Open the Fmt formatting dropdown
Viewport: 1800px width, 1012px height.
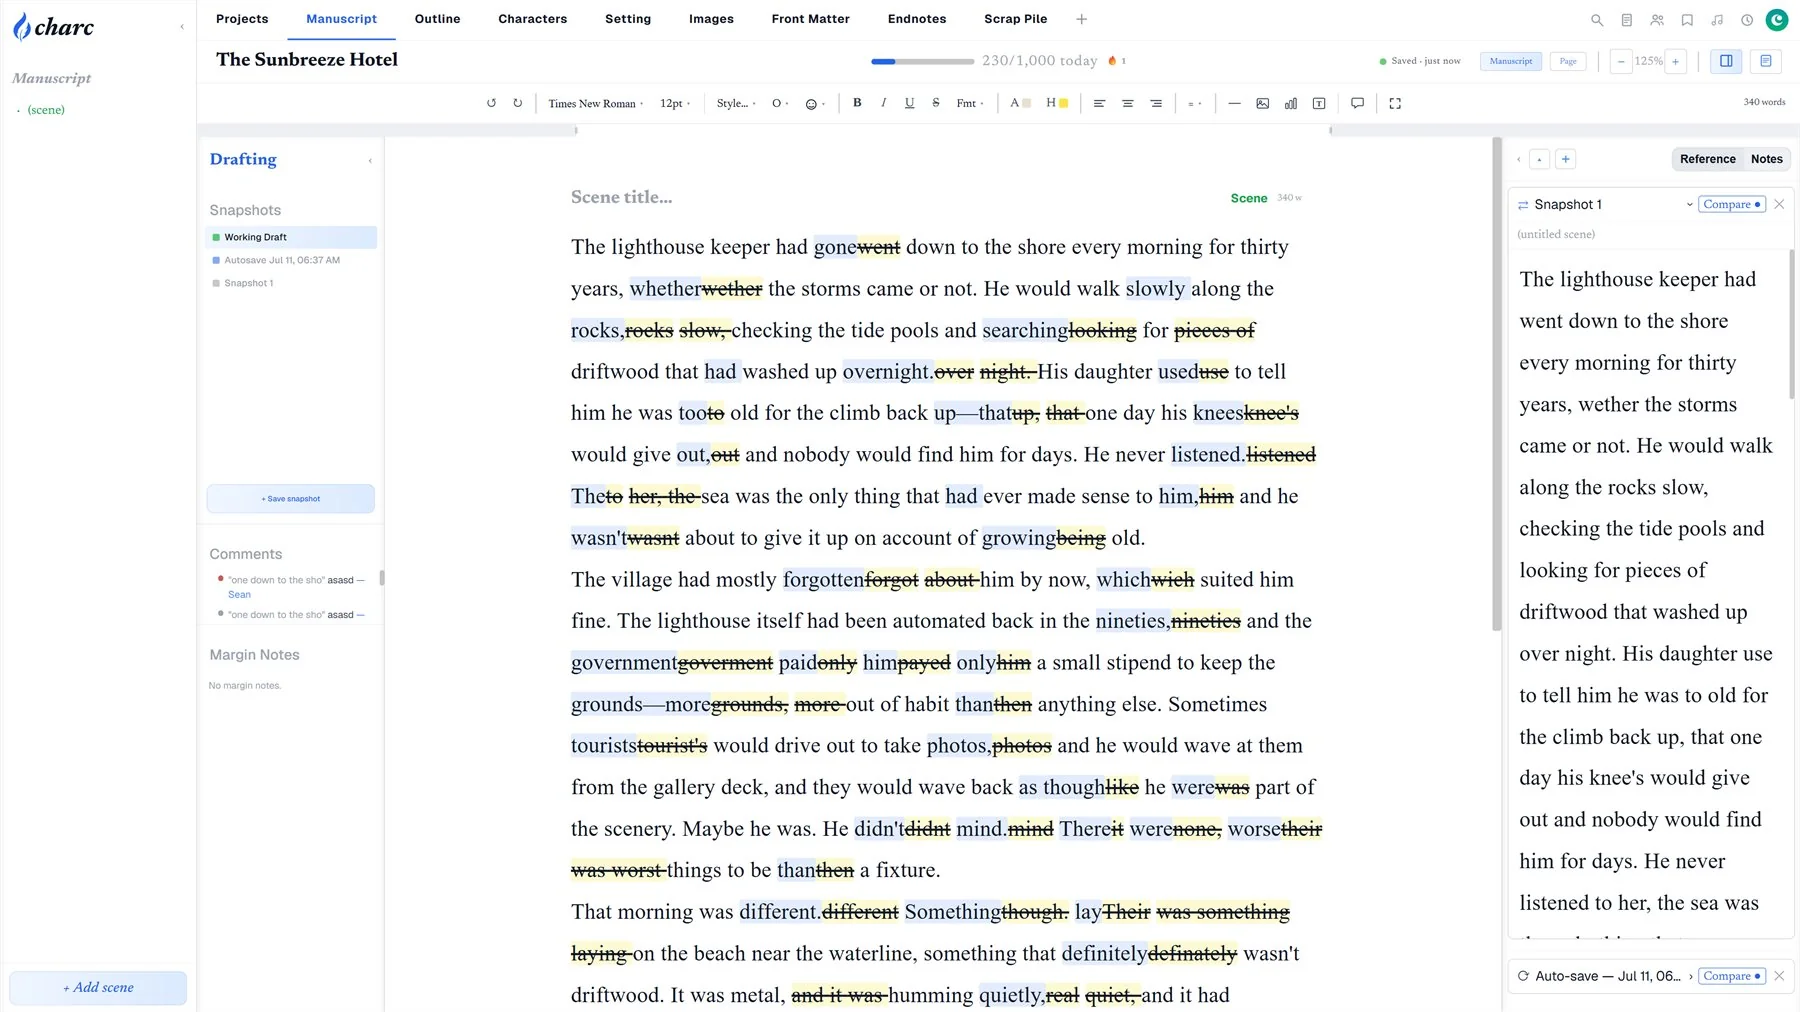[970, 103]
